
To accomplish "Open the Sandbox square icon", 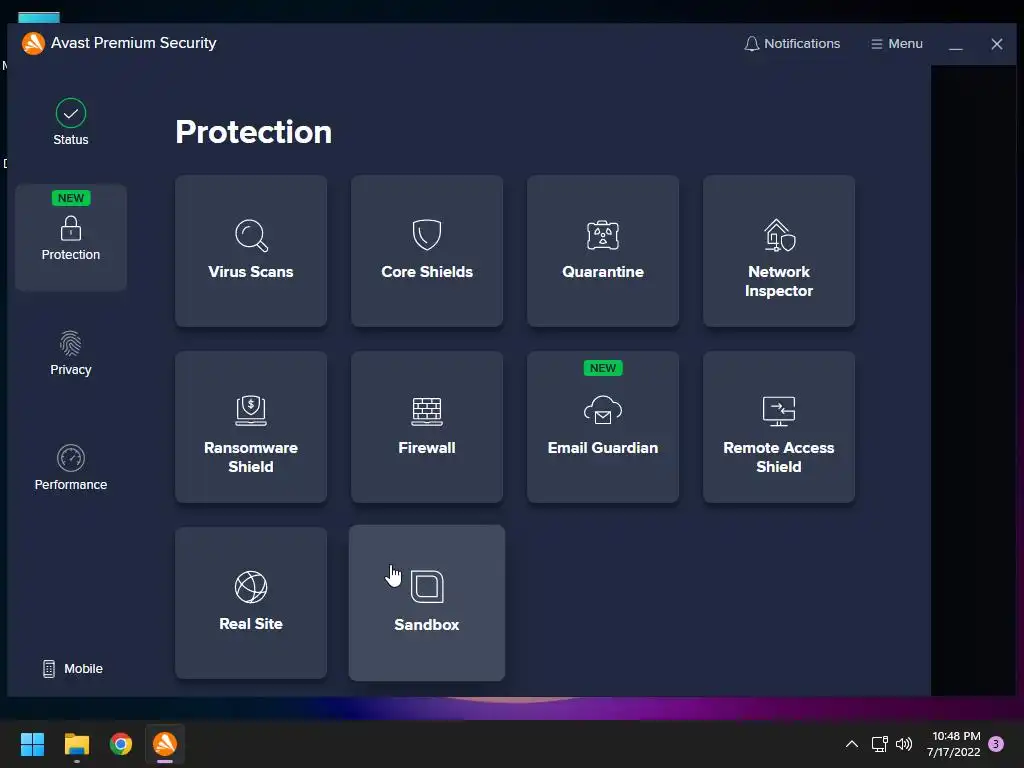I will coord(427,586).
